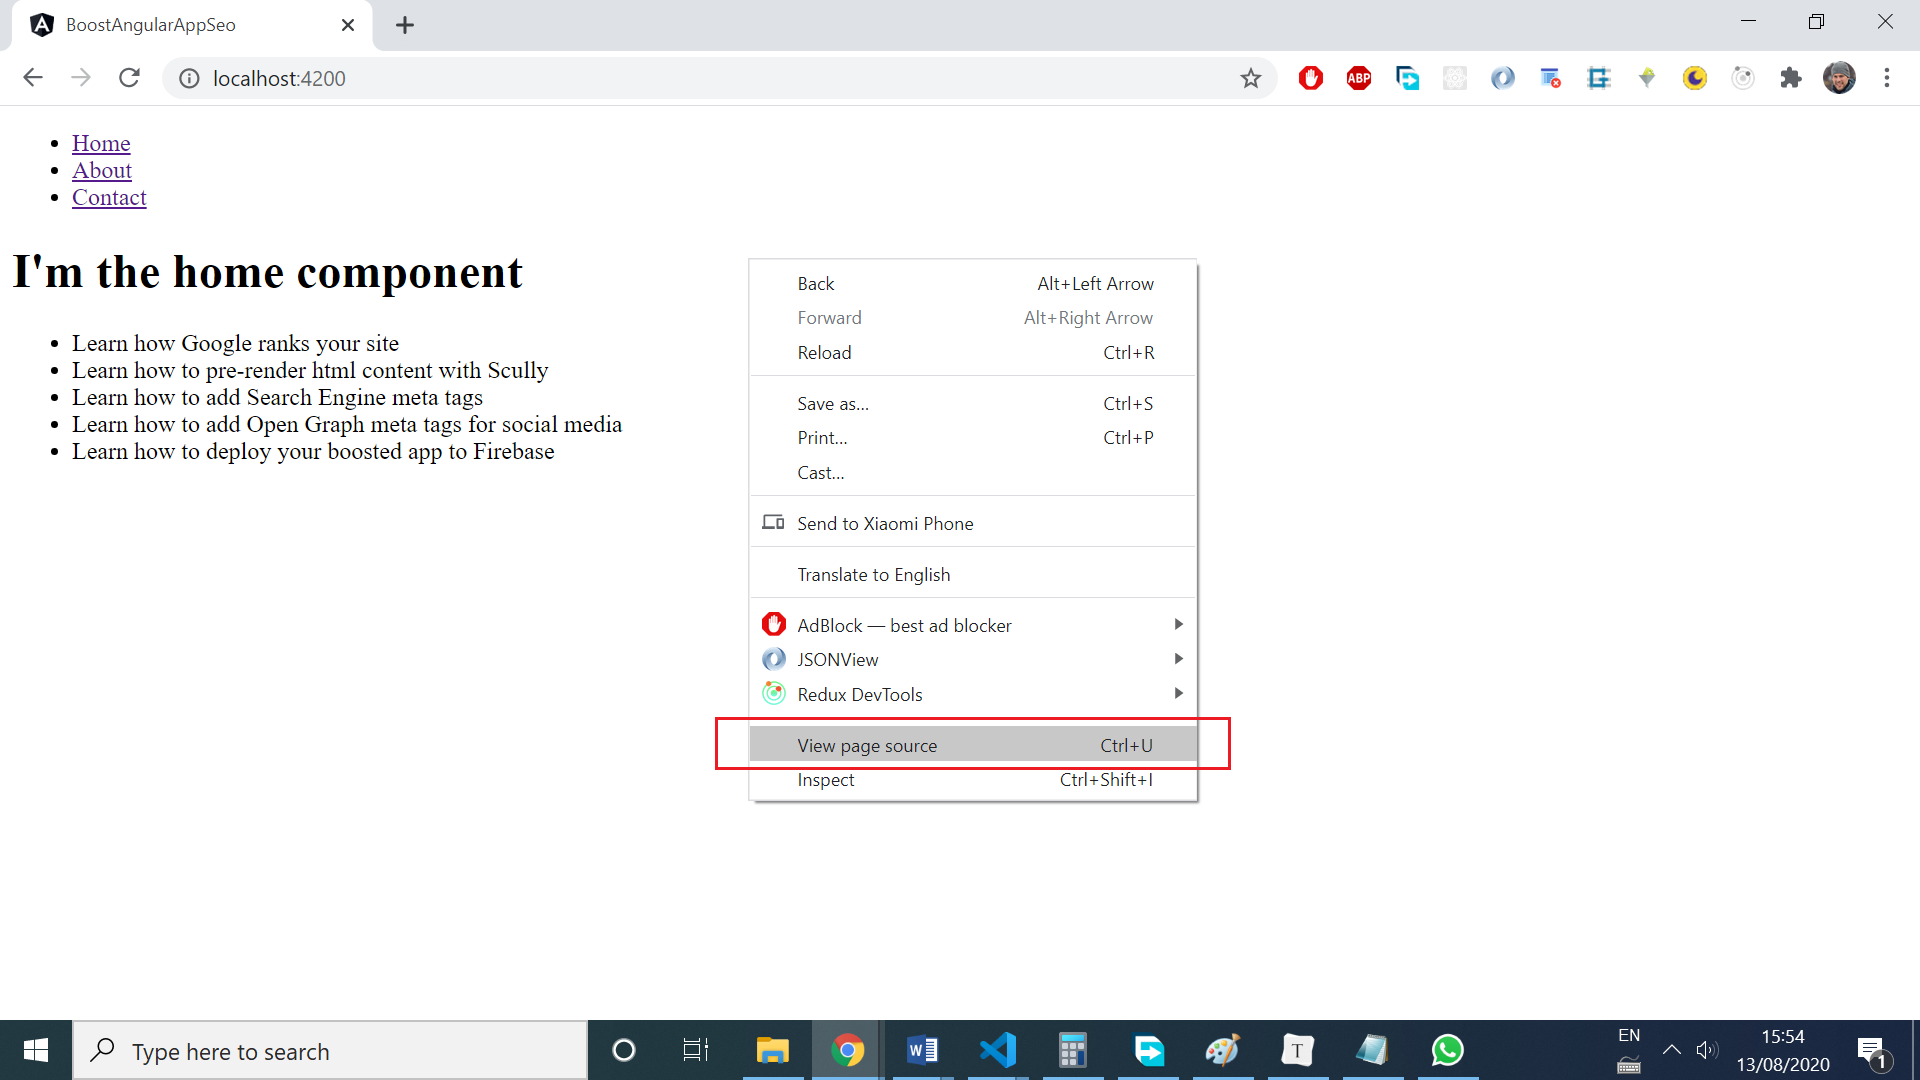Show hidden icons in the system tray
This screenshot has width=1920, height=1080.
click(x=1672, y=1050)
